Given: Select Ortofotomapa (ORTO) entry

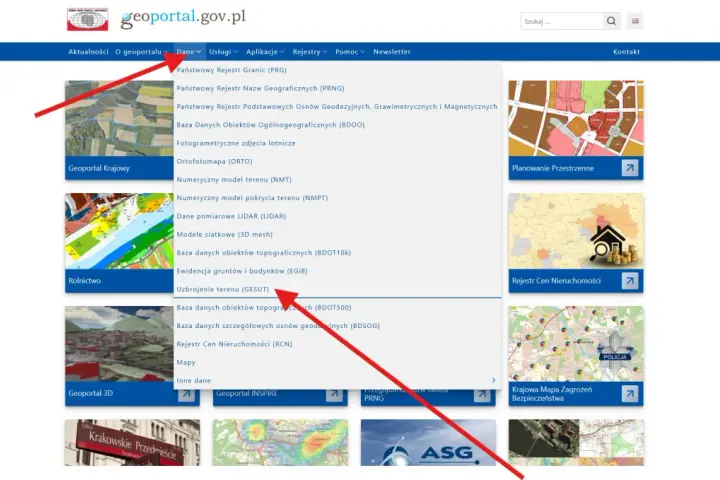Looking at the screenshot, I should click(214, 162).
